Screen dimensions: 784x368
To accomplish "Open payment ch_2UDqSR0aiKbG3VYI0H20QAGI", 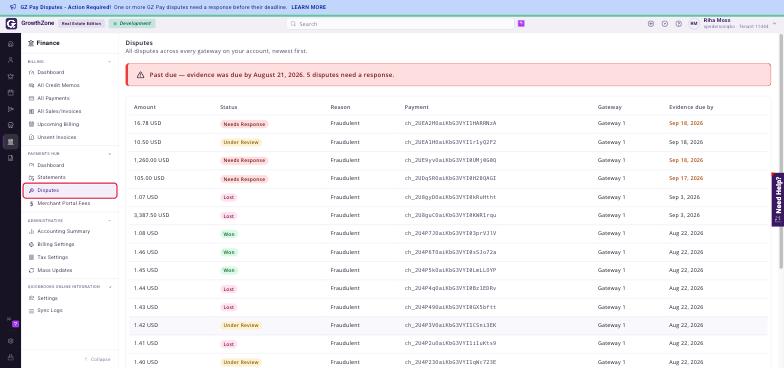I will click(450, 178).
